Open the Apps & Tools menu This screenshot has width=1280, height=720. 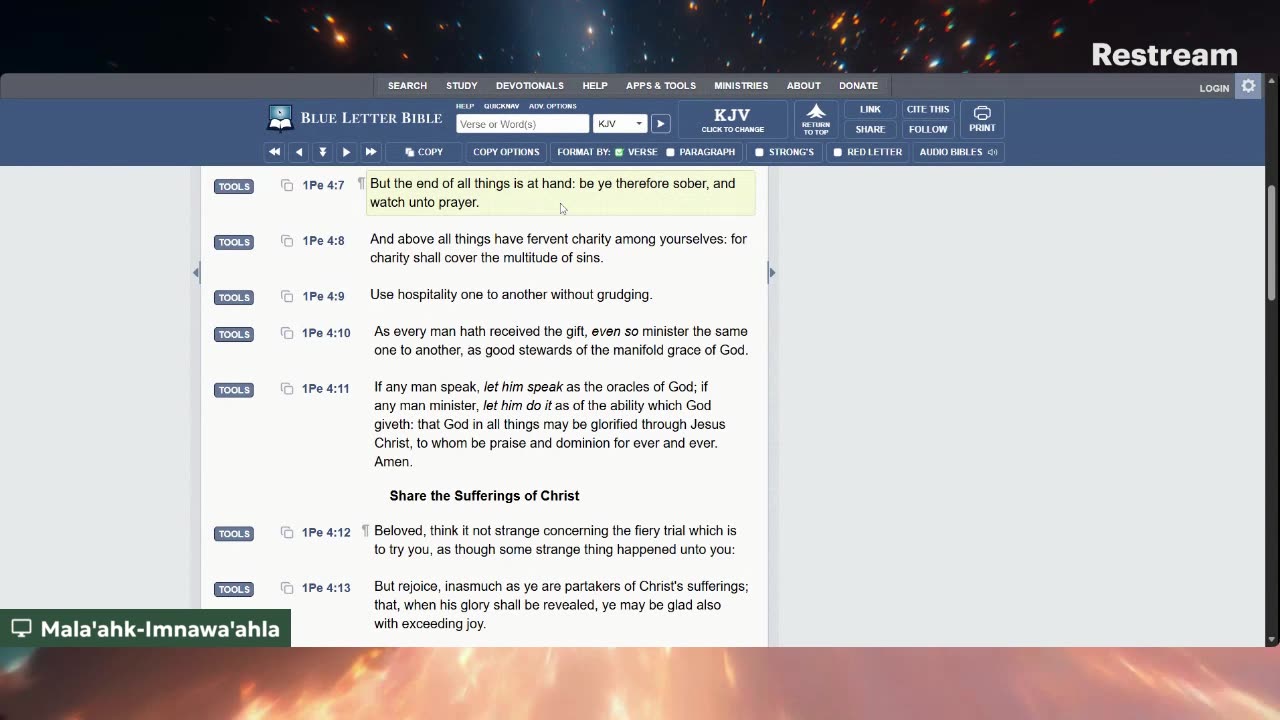[661, 86]
